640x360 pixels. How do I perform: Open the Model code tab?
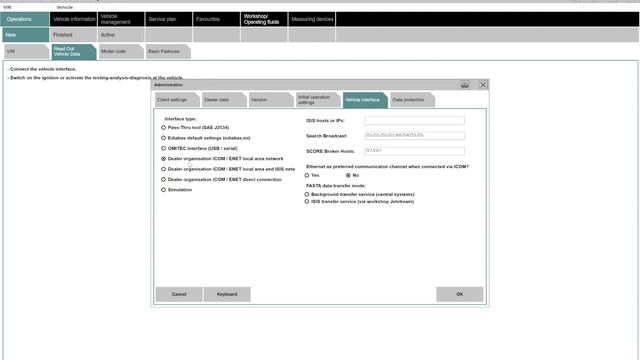(x=120, y=52)
